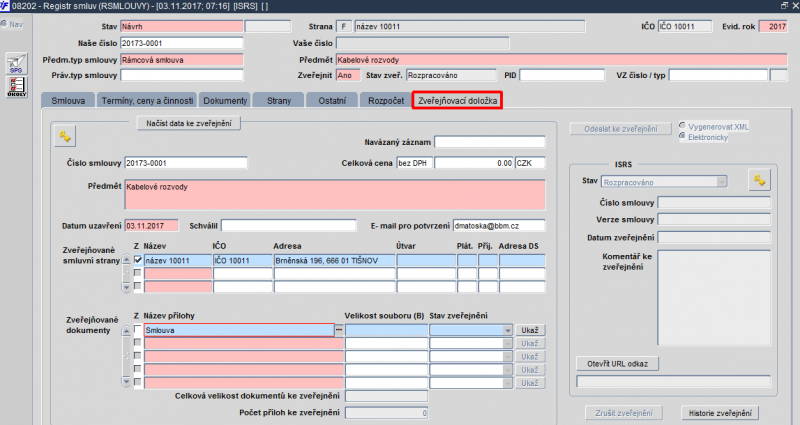The height and width of the screenshot is (425, 800).
Task: Switch to the Dokumenty tab
Action: coord(224,101)
